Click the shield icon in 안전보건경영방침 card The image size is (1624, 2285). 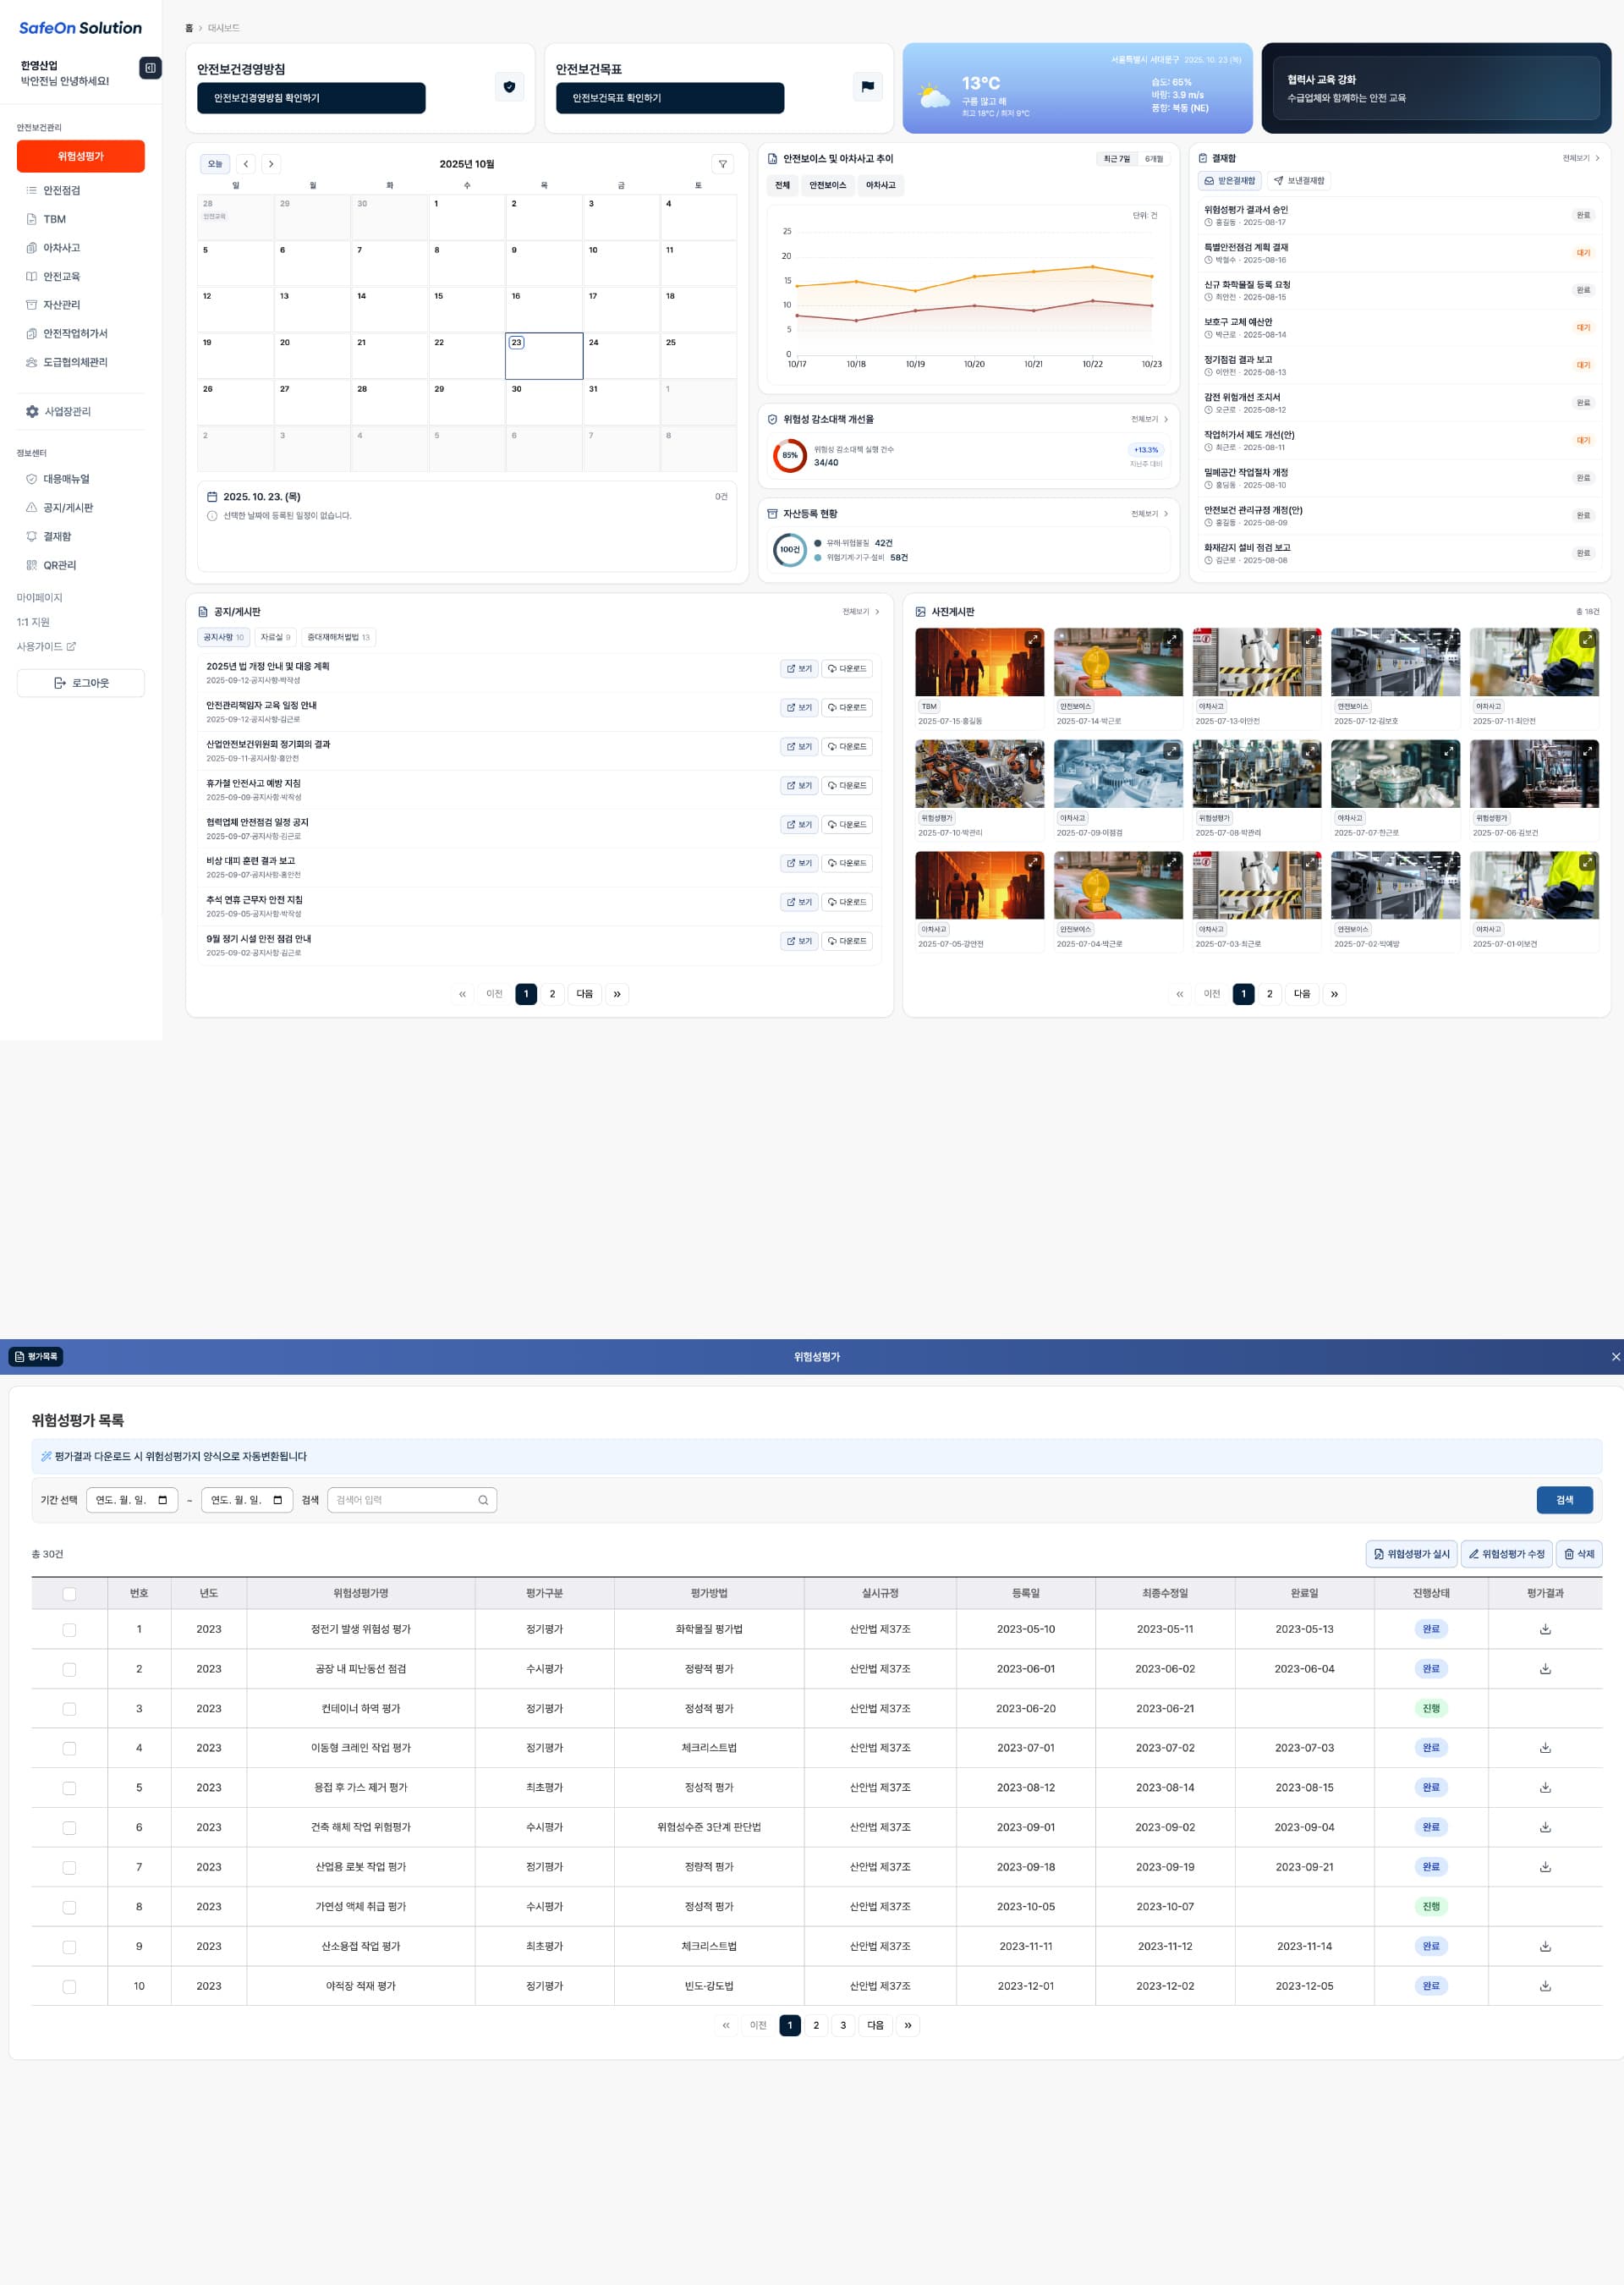[509, 87]
